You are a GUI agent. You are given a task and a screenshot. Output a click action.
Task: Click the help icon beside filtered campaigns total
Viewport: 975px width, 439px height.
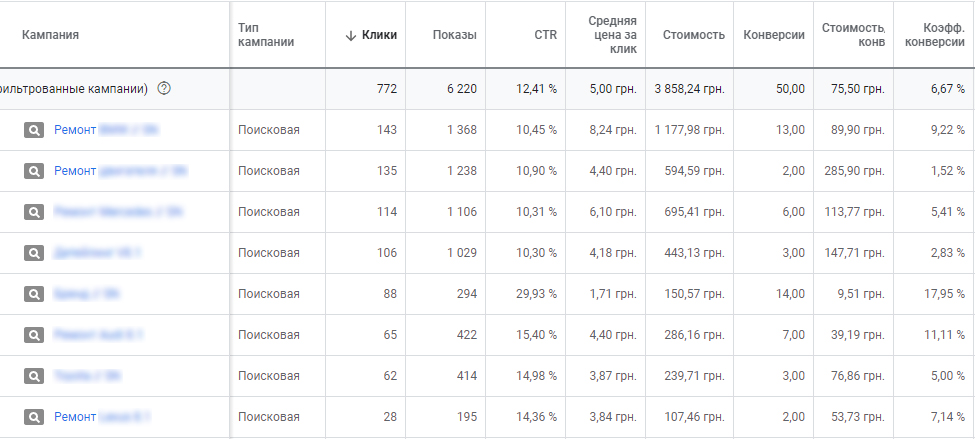point(164,88)
